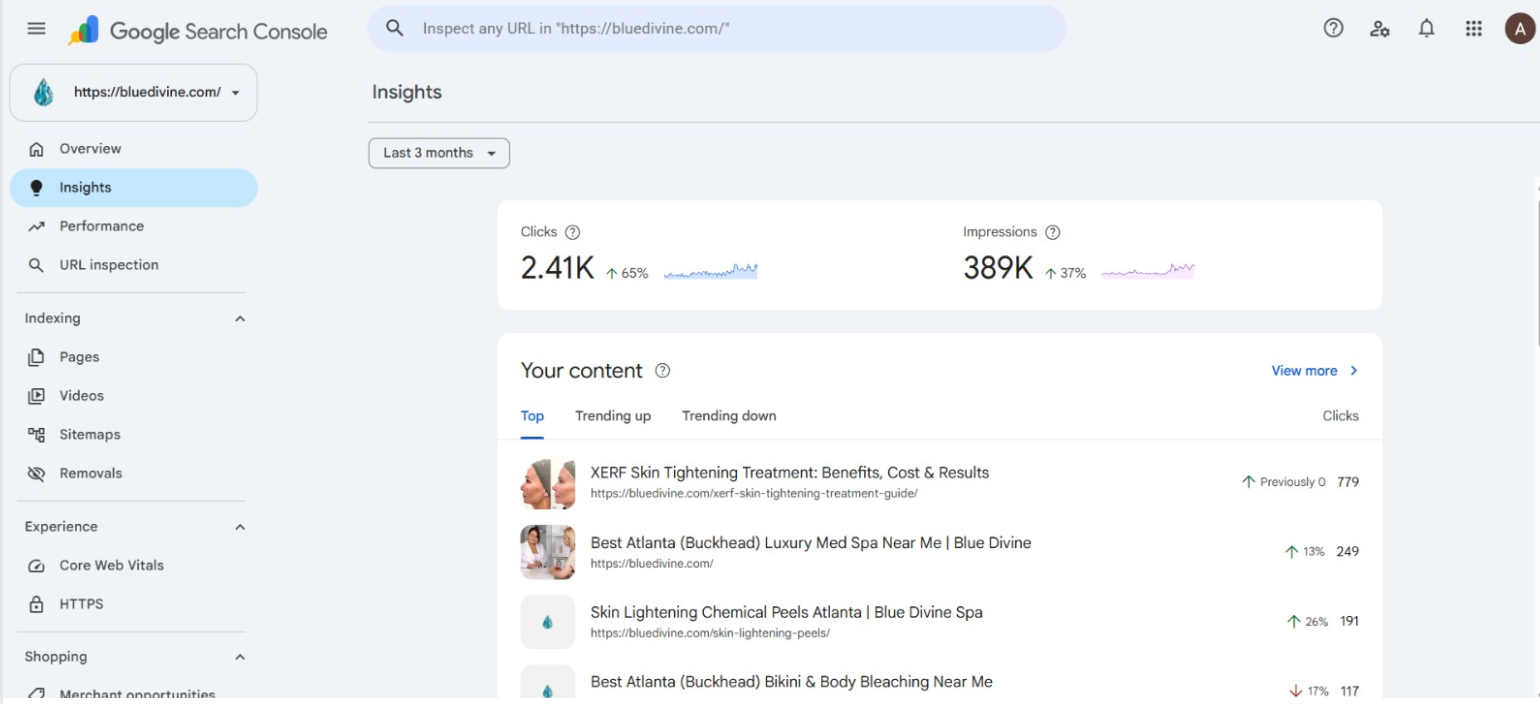Open Skin Lightening Chemical Peels Atlanta title
The image size is (1540, 704).
787,612
